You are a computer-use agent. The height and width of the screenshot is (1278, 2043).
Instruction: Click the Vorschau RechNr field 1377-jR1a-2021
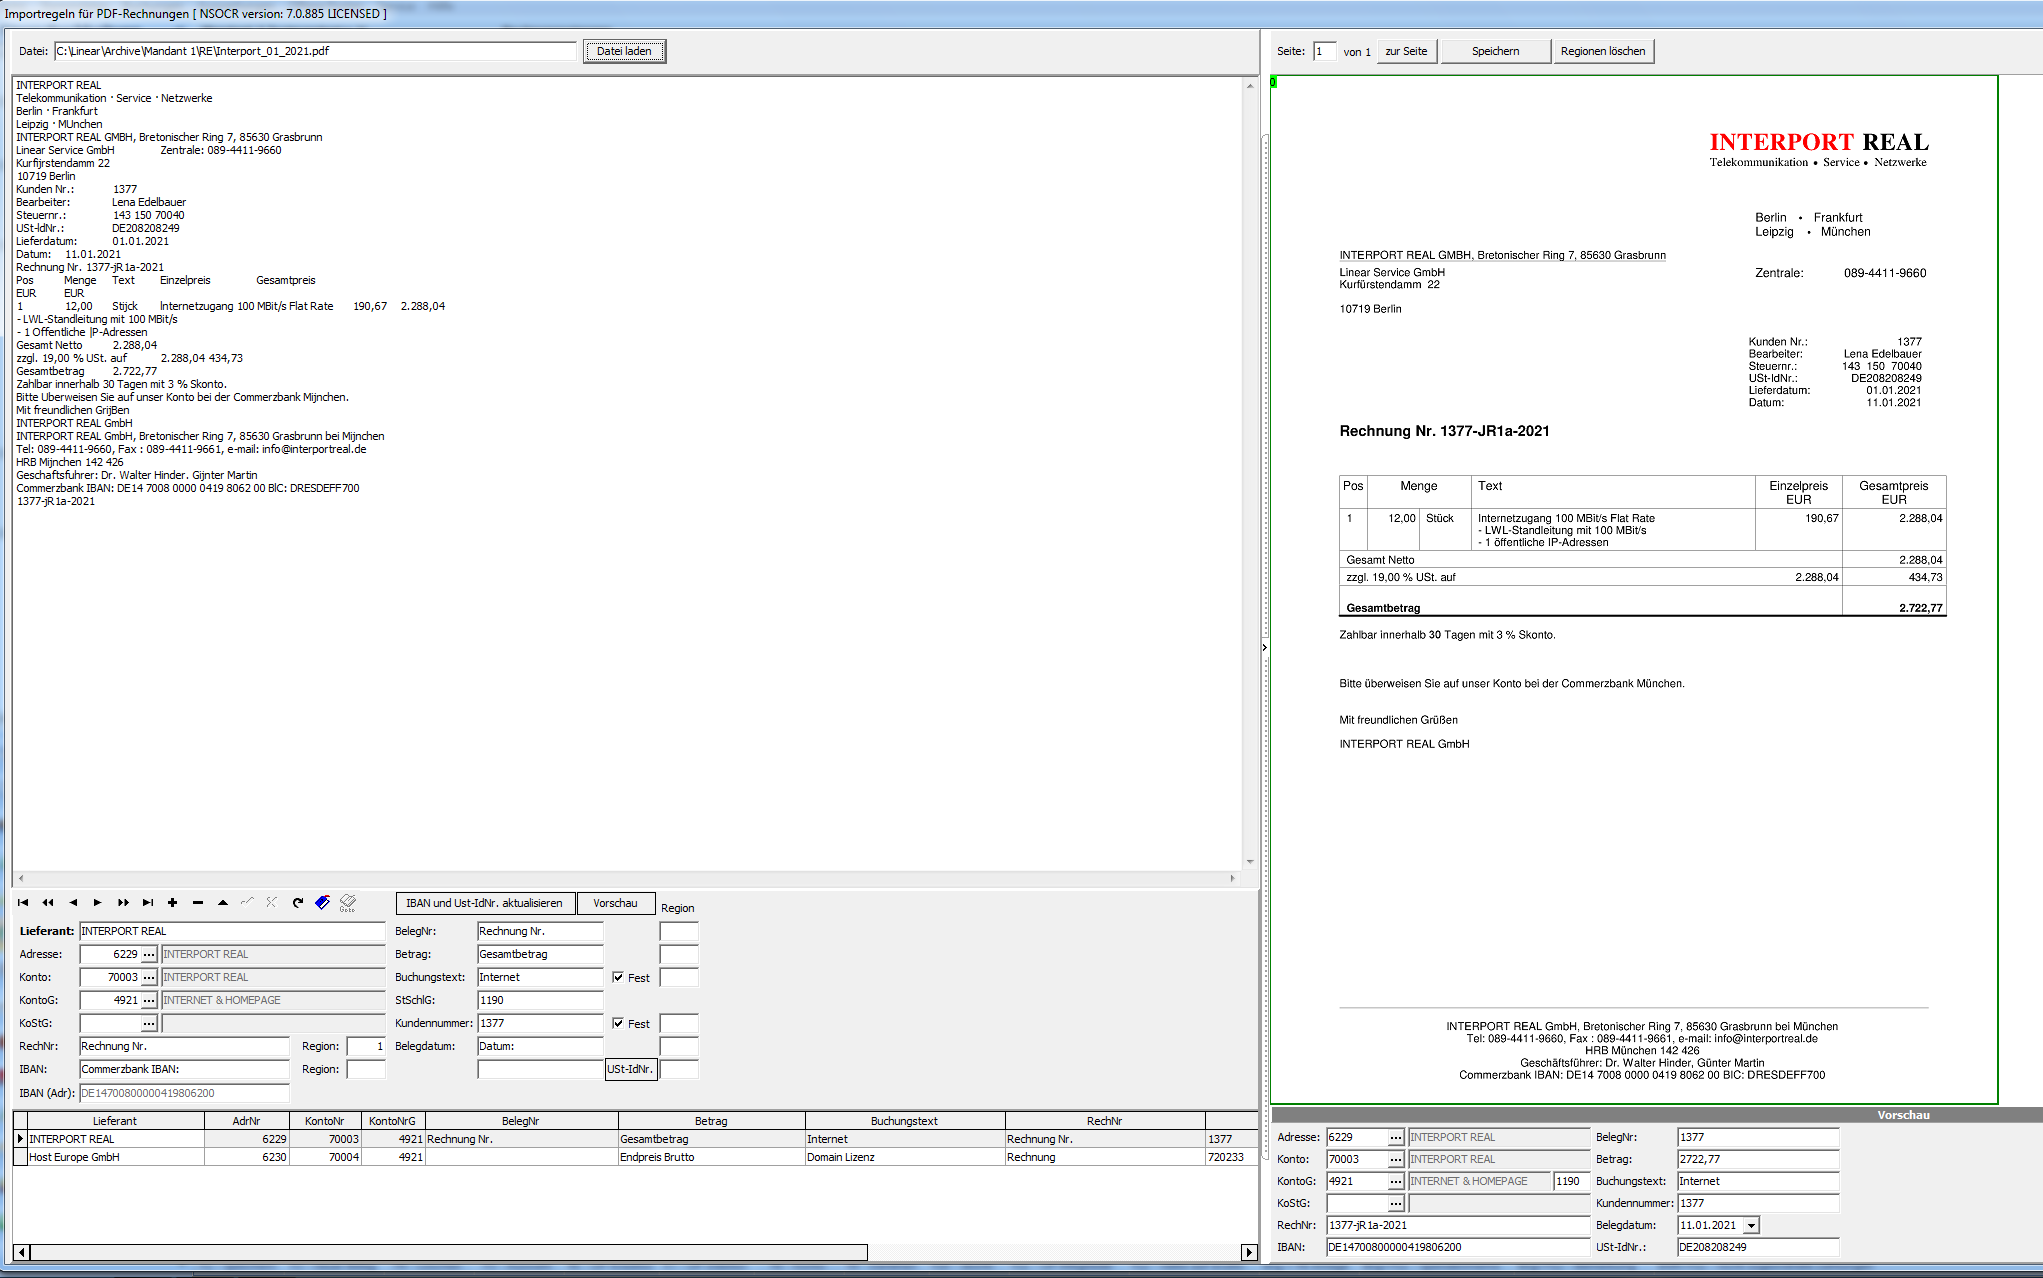click(x=1457, y=1225)
